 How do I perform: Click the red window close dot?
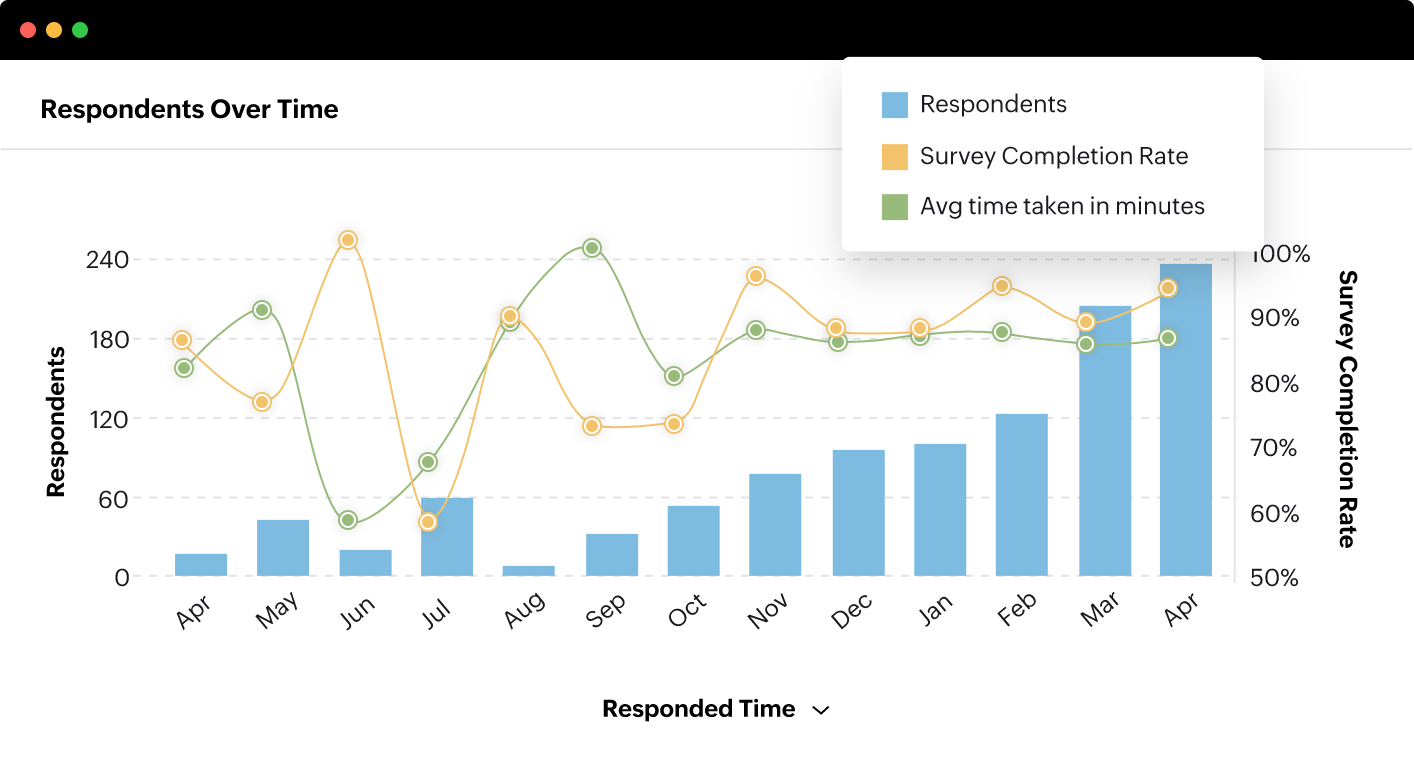[28, 30]
